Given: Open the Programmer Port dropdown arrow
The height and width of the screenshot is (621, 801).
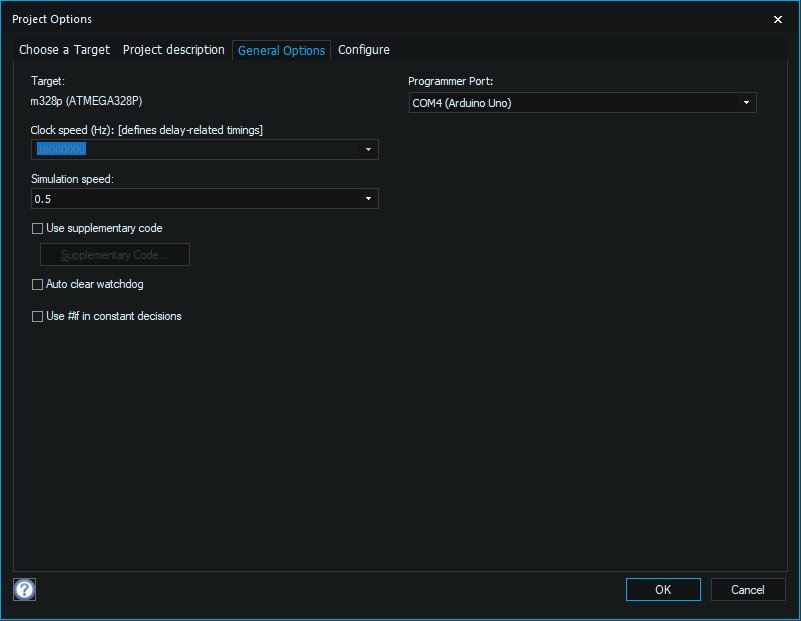Looking at the screenshot, I should [746, 103].
